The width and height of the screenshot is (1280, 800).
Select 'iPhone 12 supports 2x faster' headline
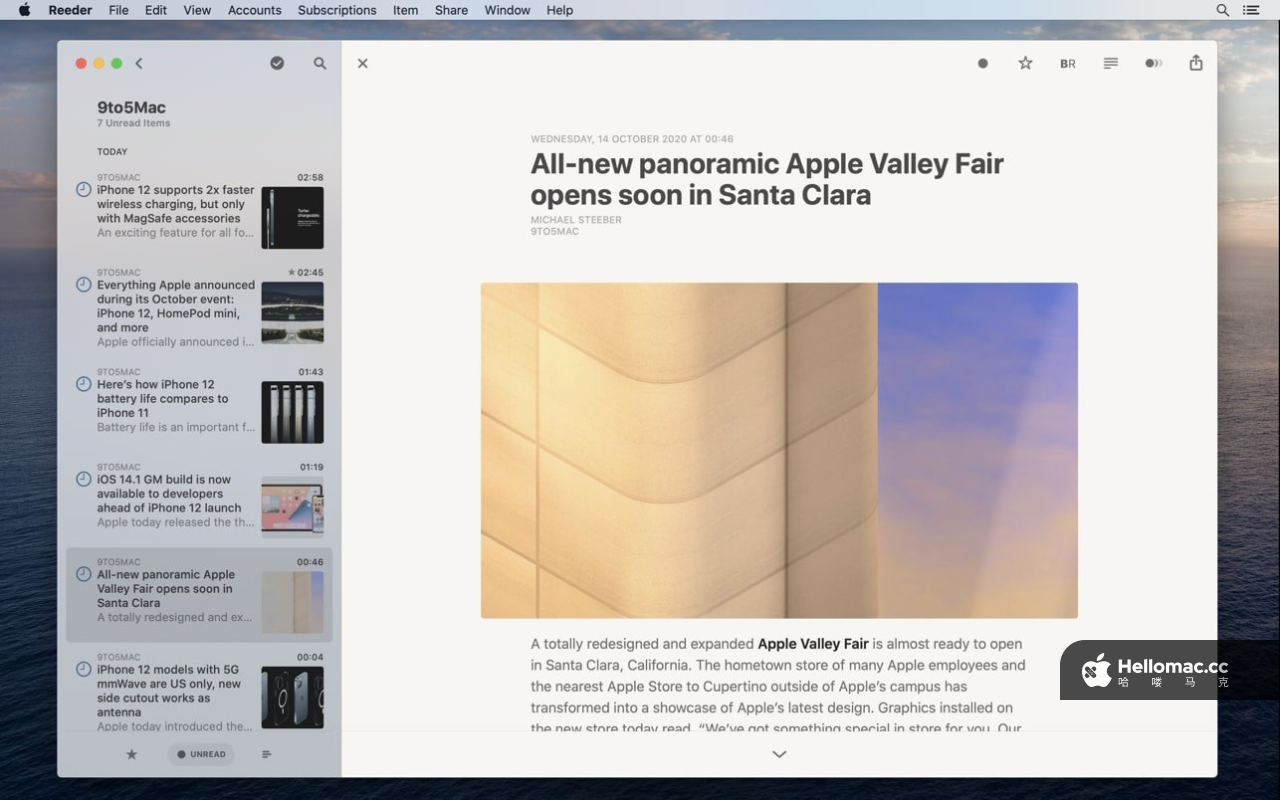click(176, 204)
